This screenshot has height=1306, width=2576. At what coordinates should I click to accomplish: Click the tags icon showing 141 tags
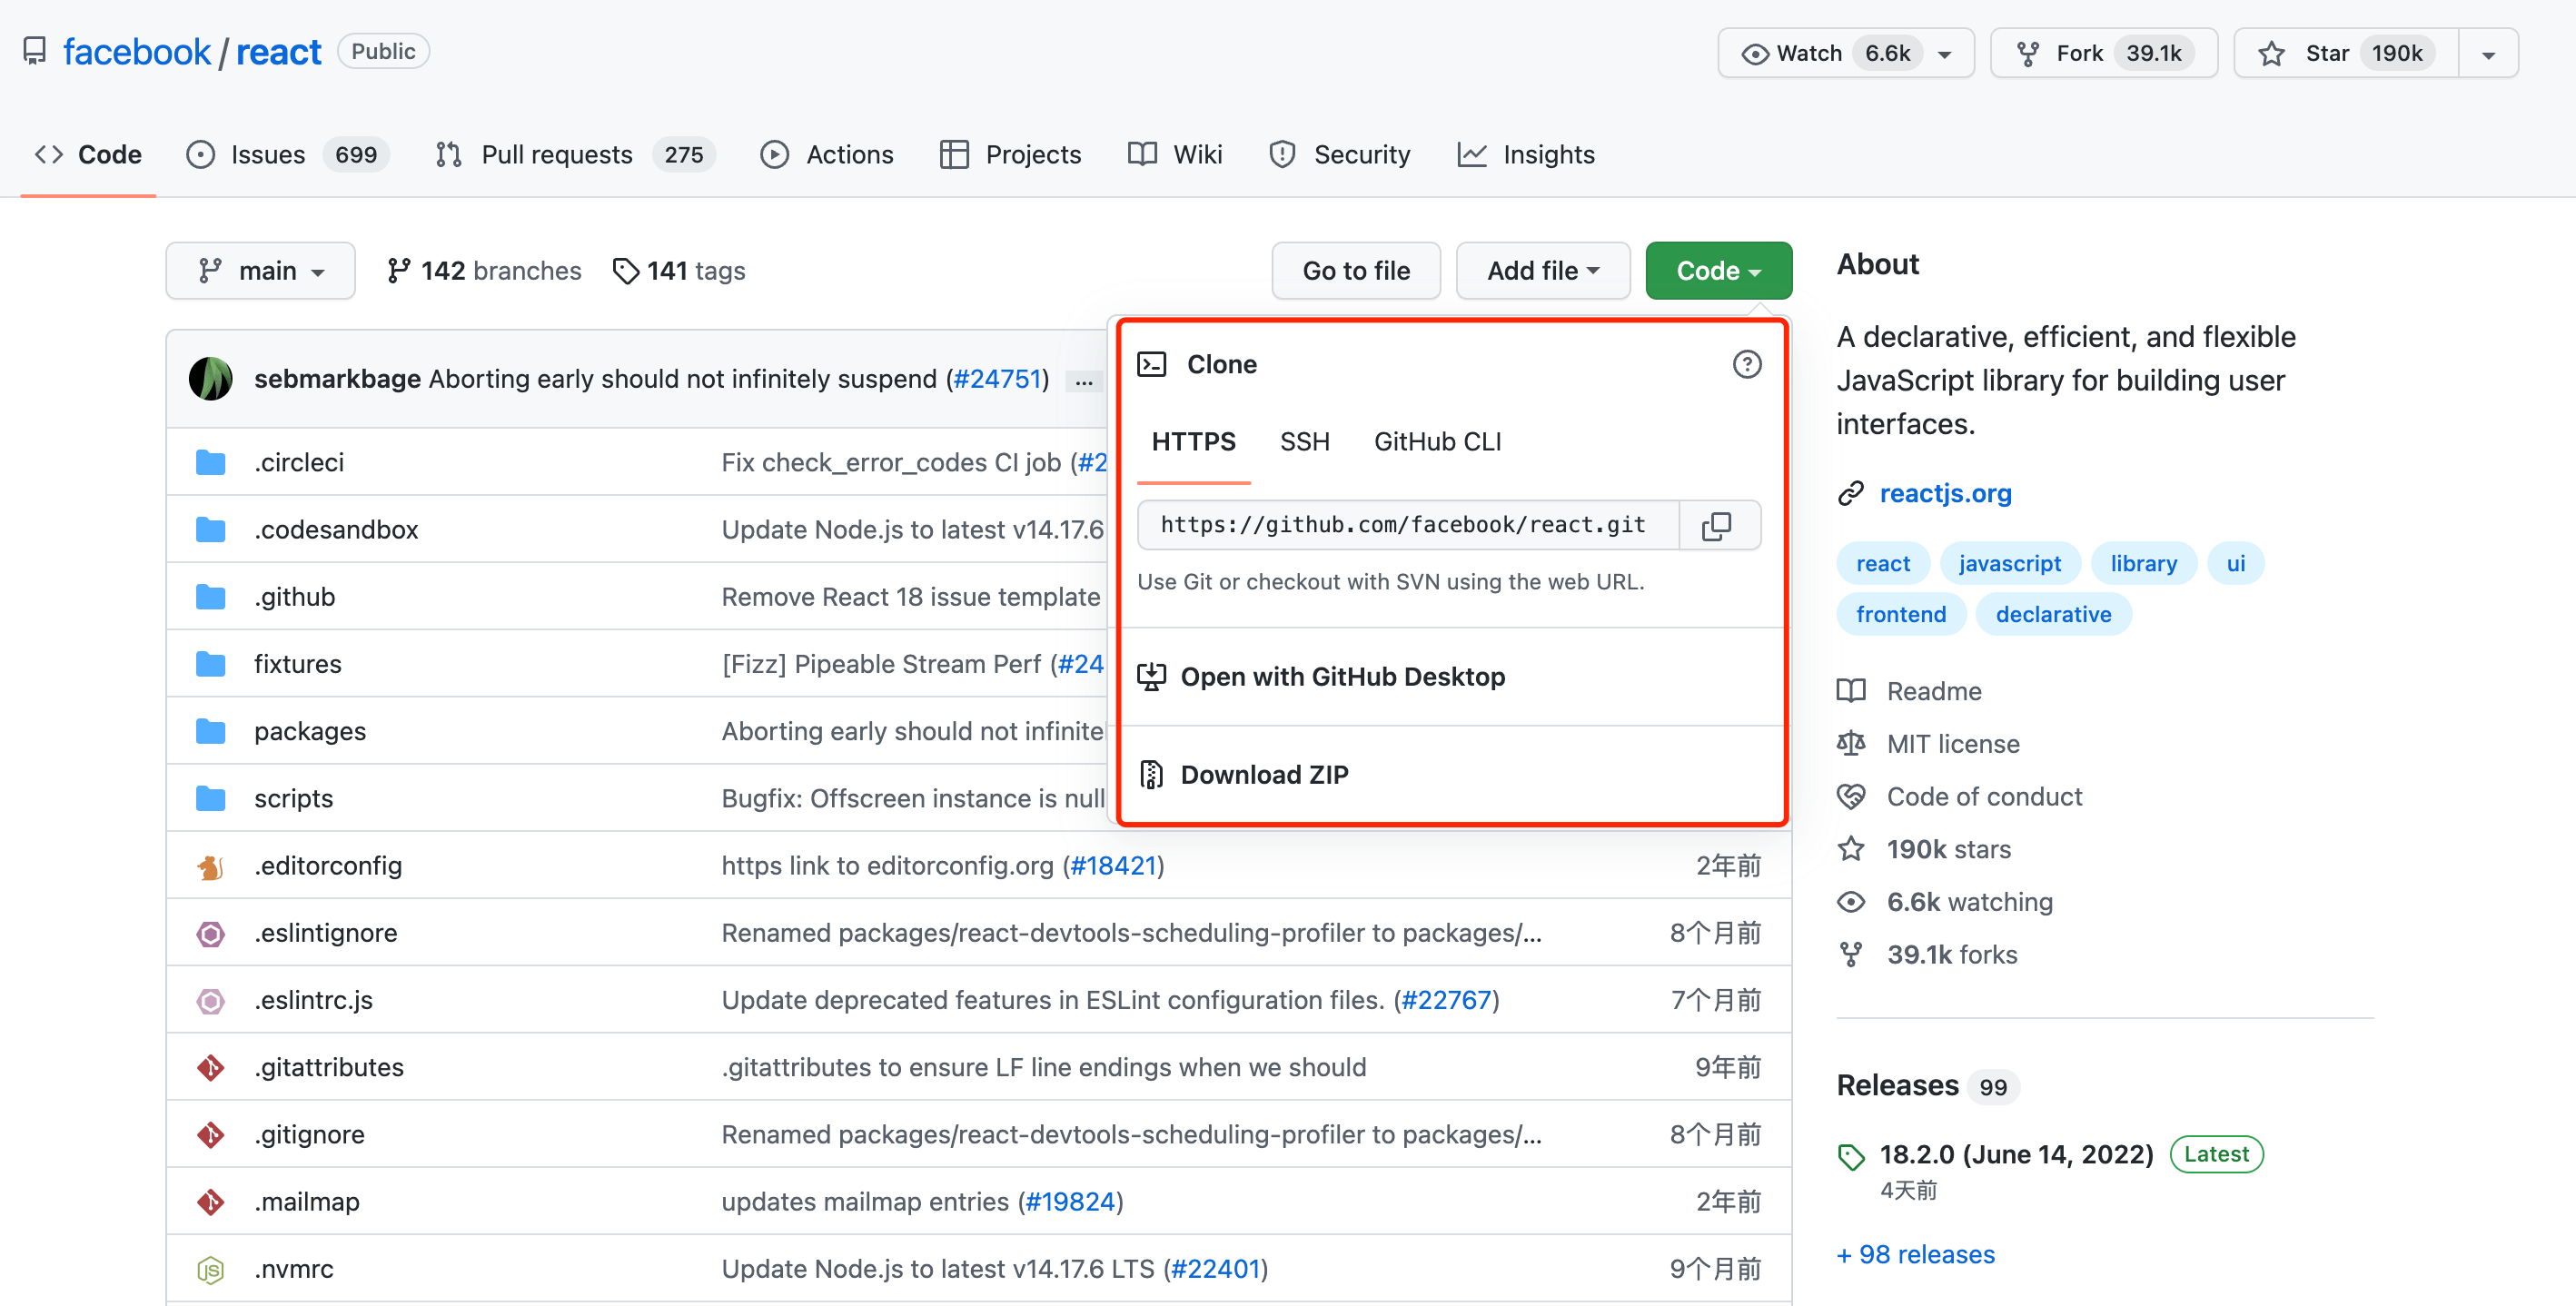pyautogui.click(x=625, y=271)
